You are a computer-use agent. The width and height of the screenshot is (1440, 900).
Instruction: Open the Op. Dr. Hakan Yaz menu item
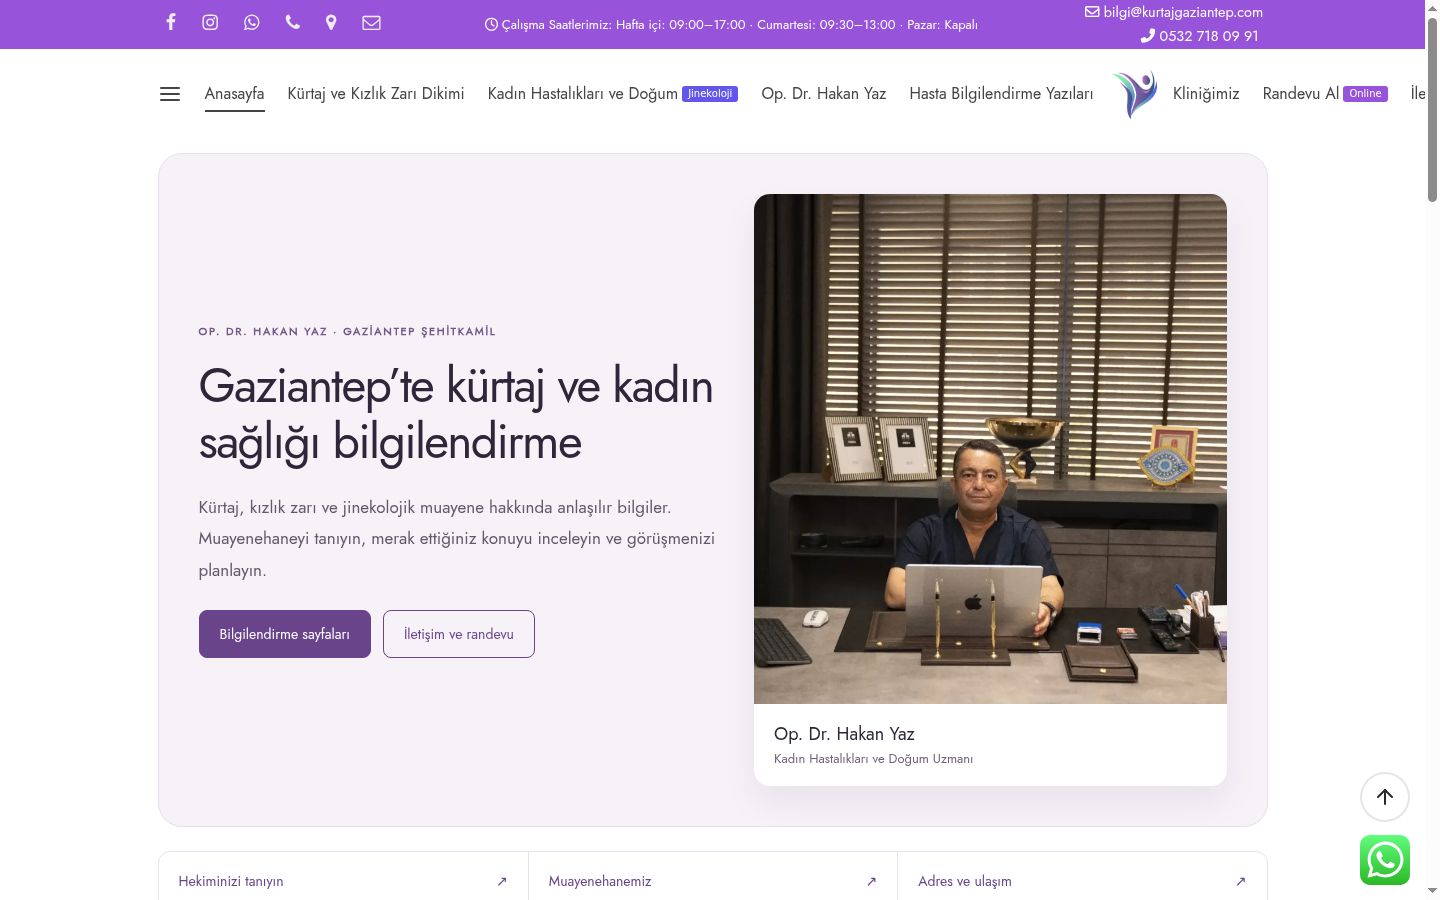pos(824,94)
